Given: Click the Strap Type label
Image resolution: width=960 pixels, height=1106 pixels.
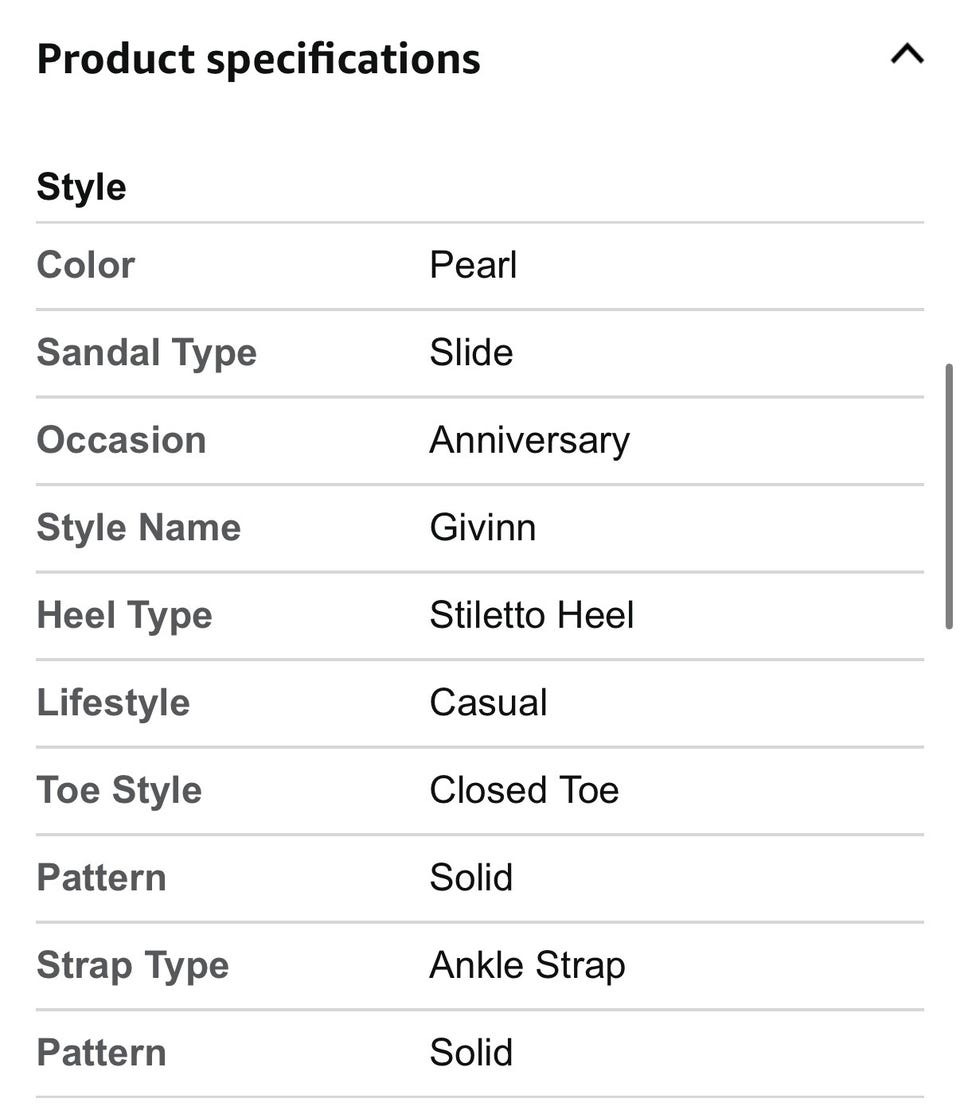Looking at the screenshot, I should click(133, 966).
